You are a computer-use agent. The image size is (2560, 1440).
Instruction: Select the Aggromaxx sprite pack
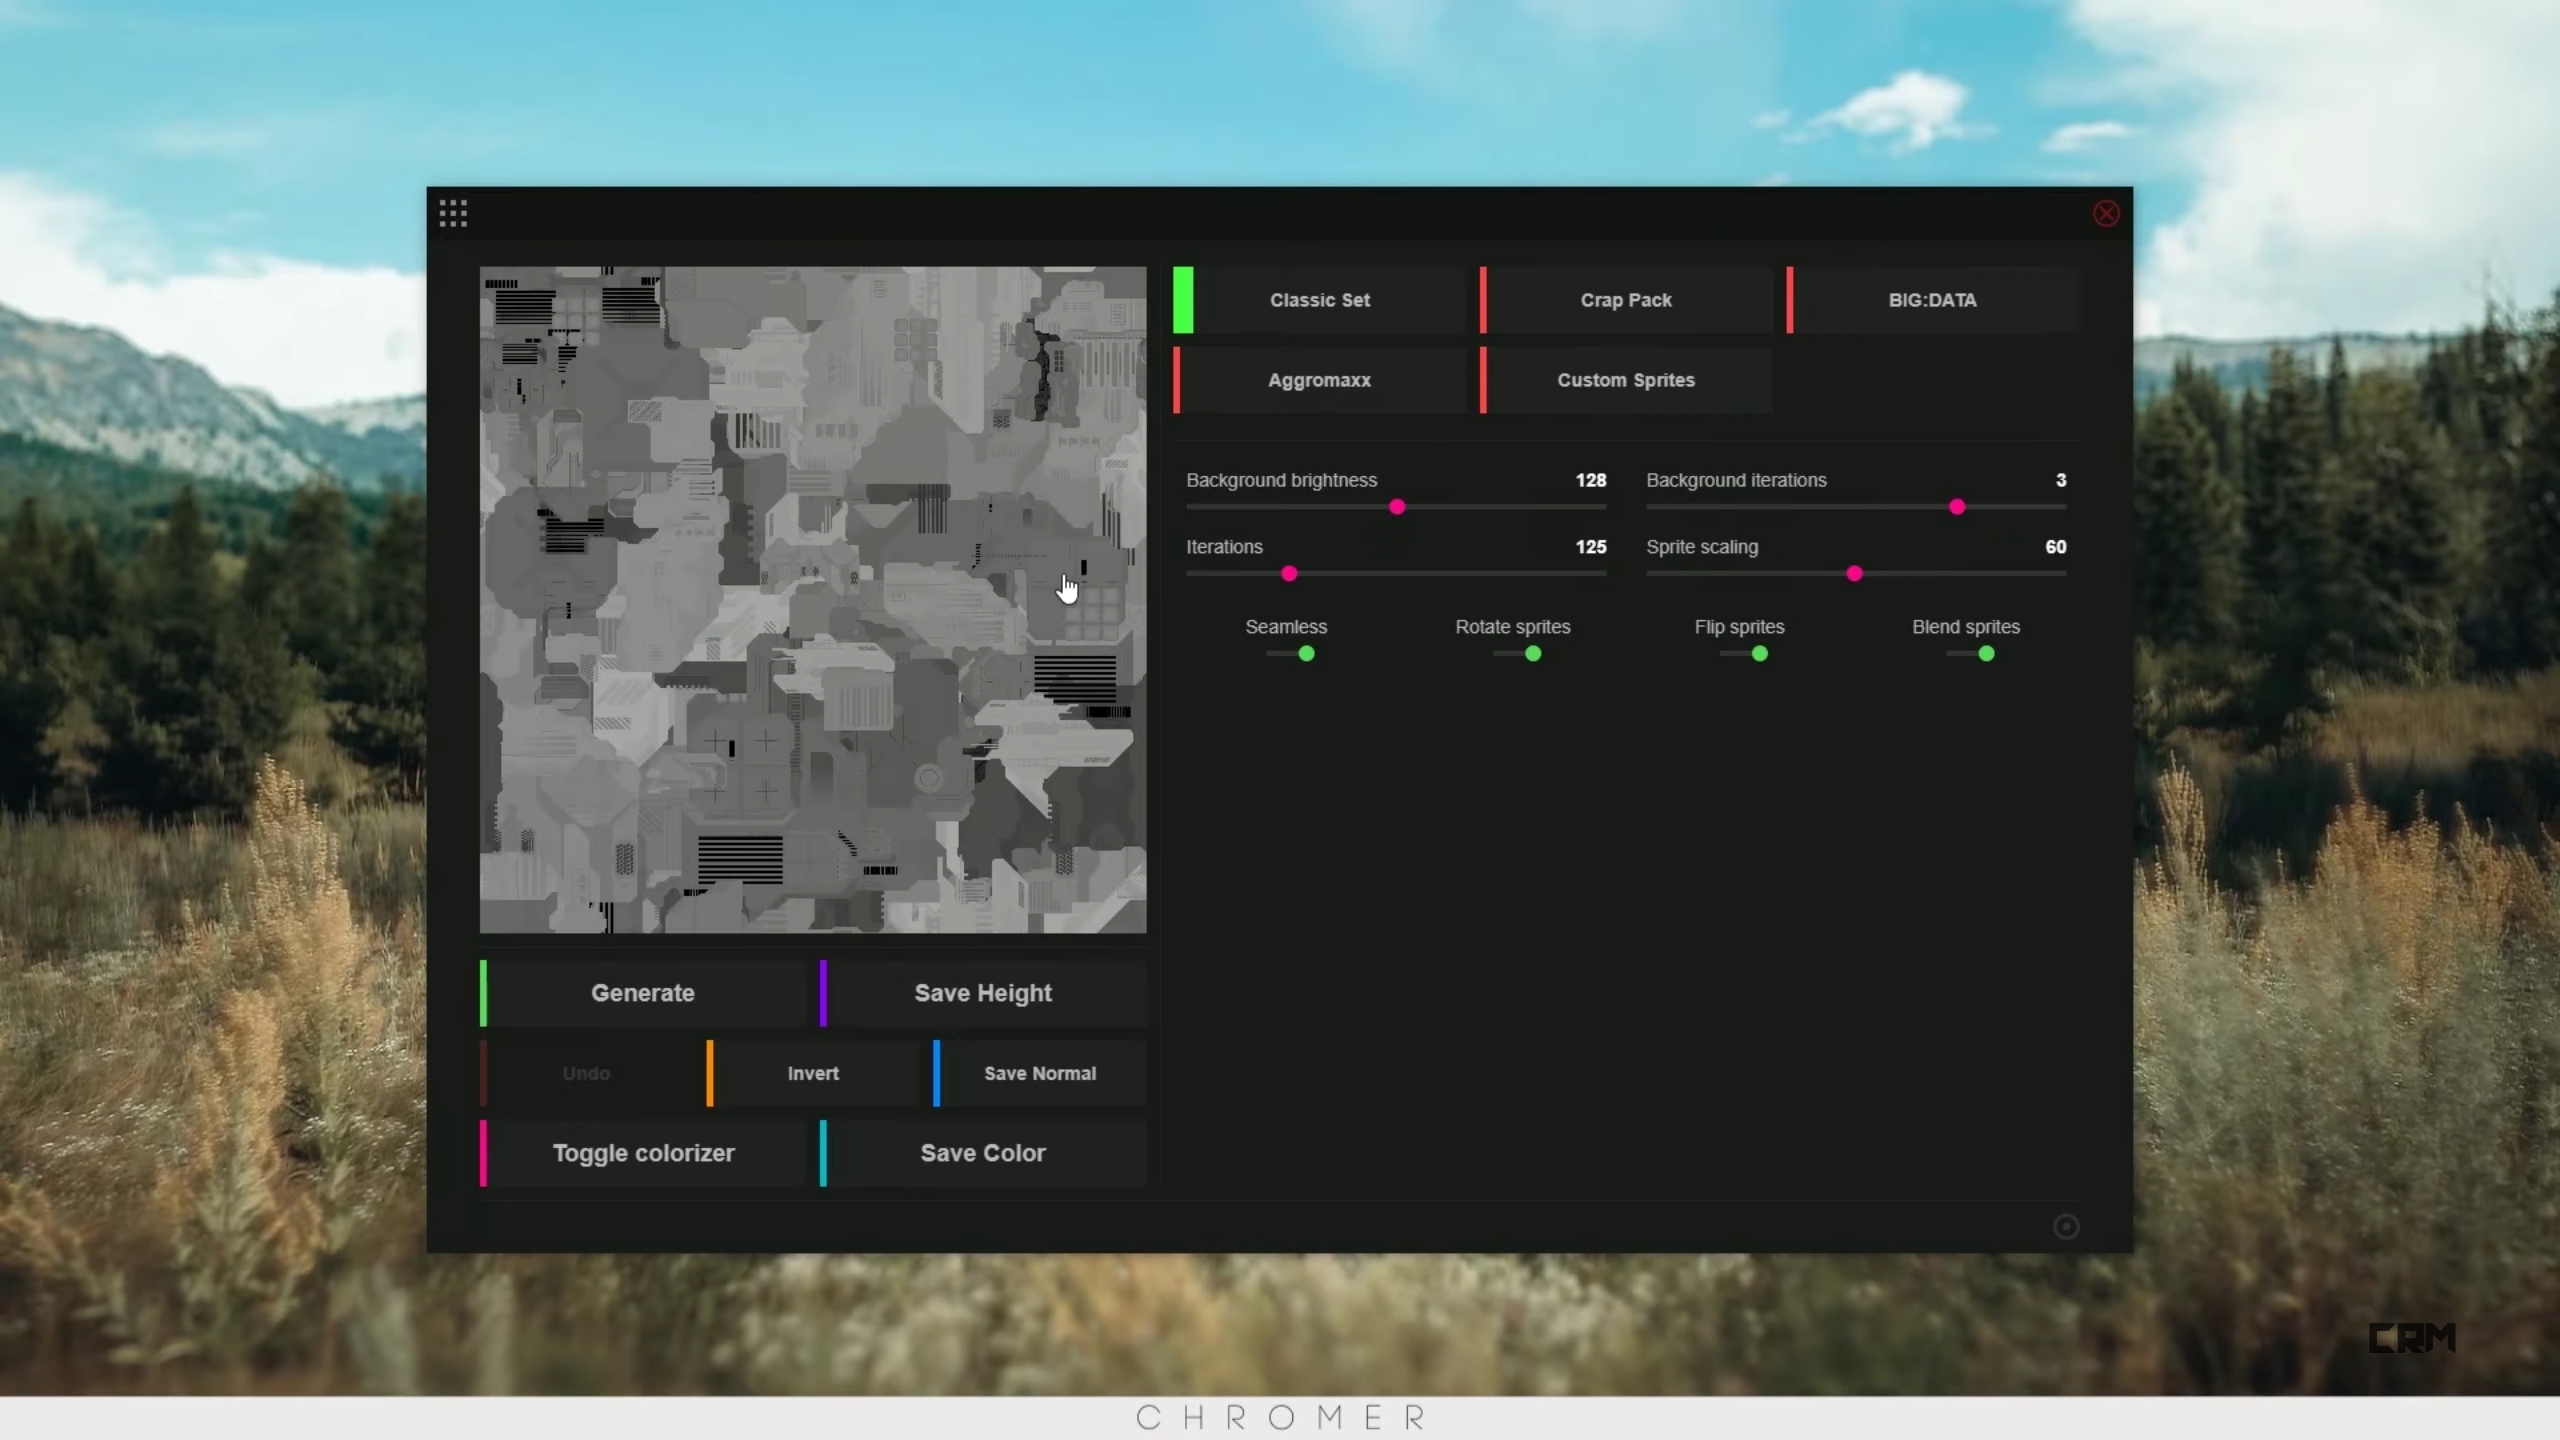(1320, 380)
